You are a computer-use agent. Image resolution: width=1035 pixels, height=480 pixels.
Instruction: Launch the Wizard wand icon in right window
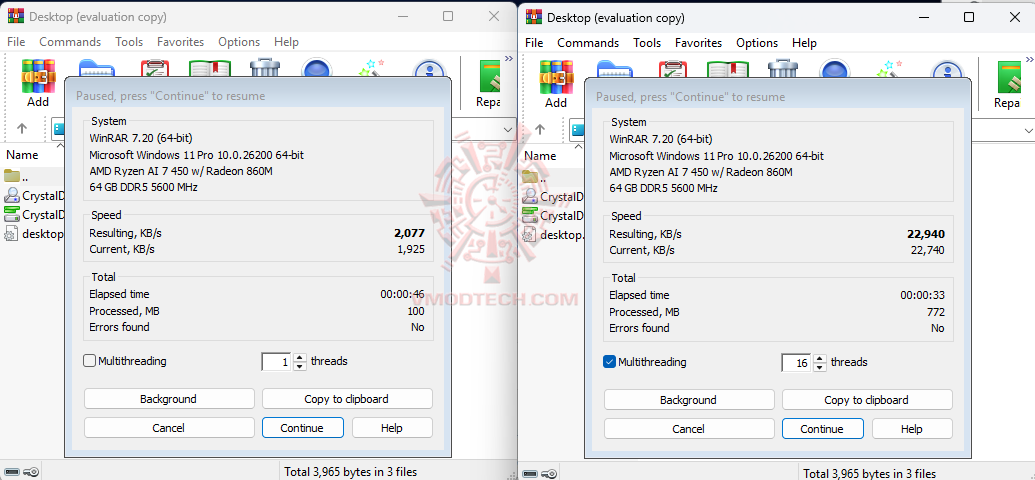[890, 68]
